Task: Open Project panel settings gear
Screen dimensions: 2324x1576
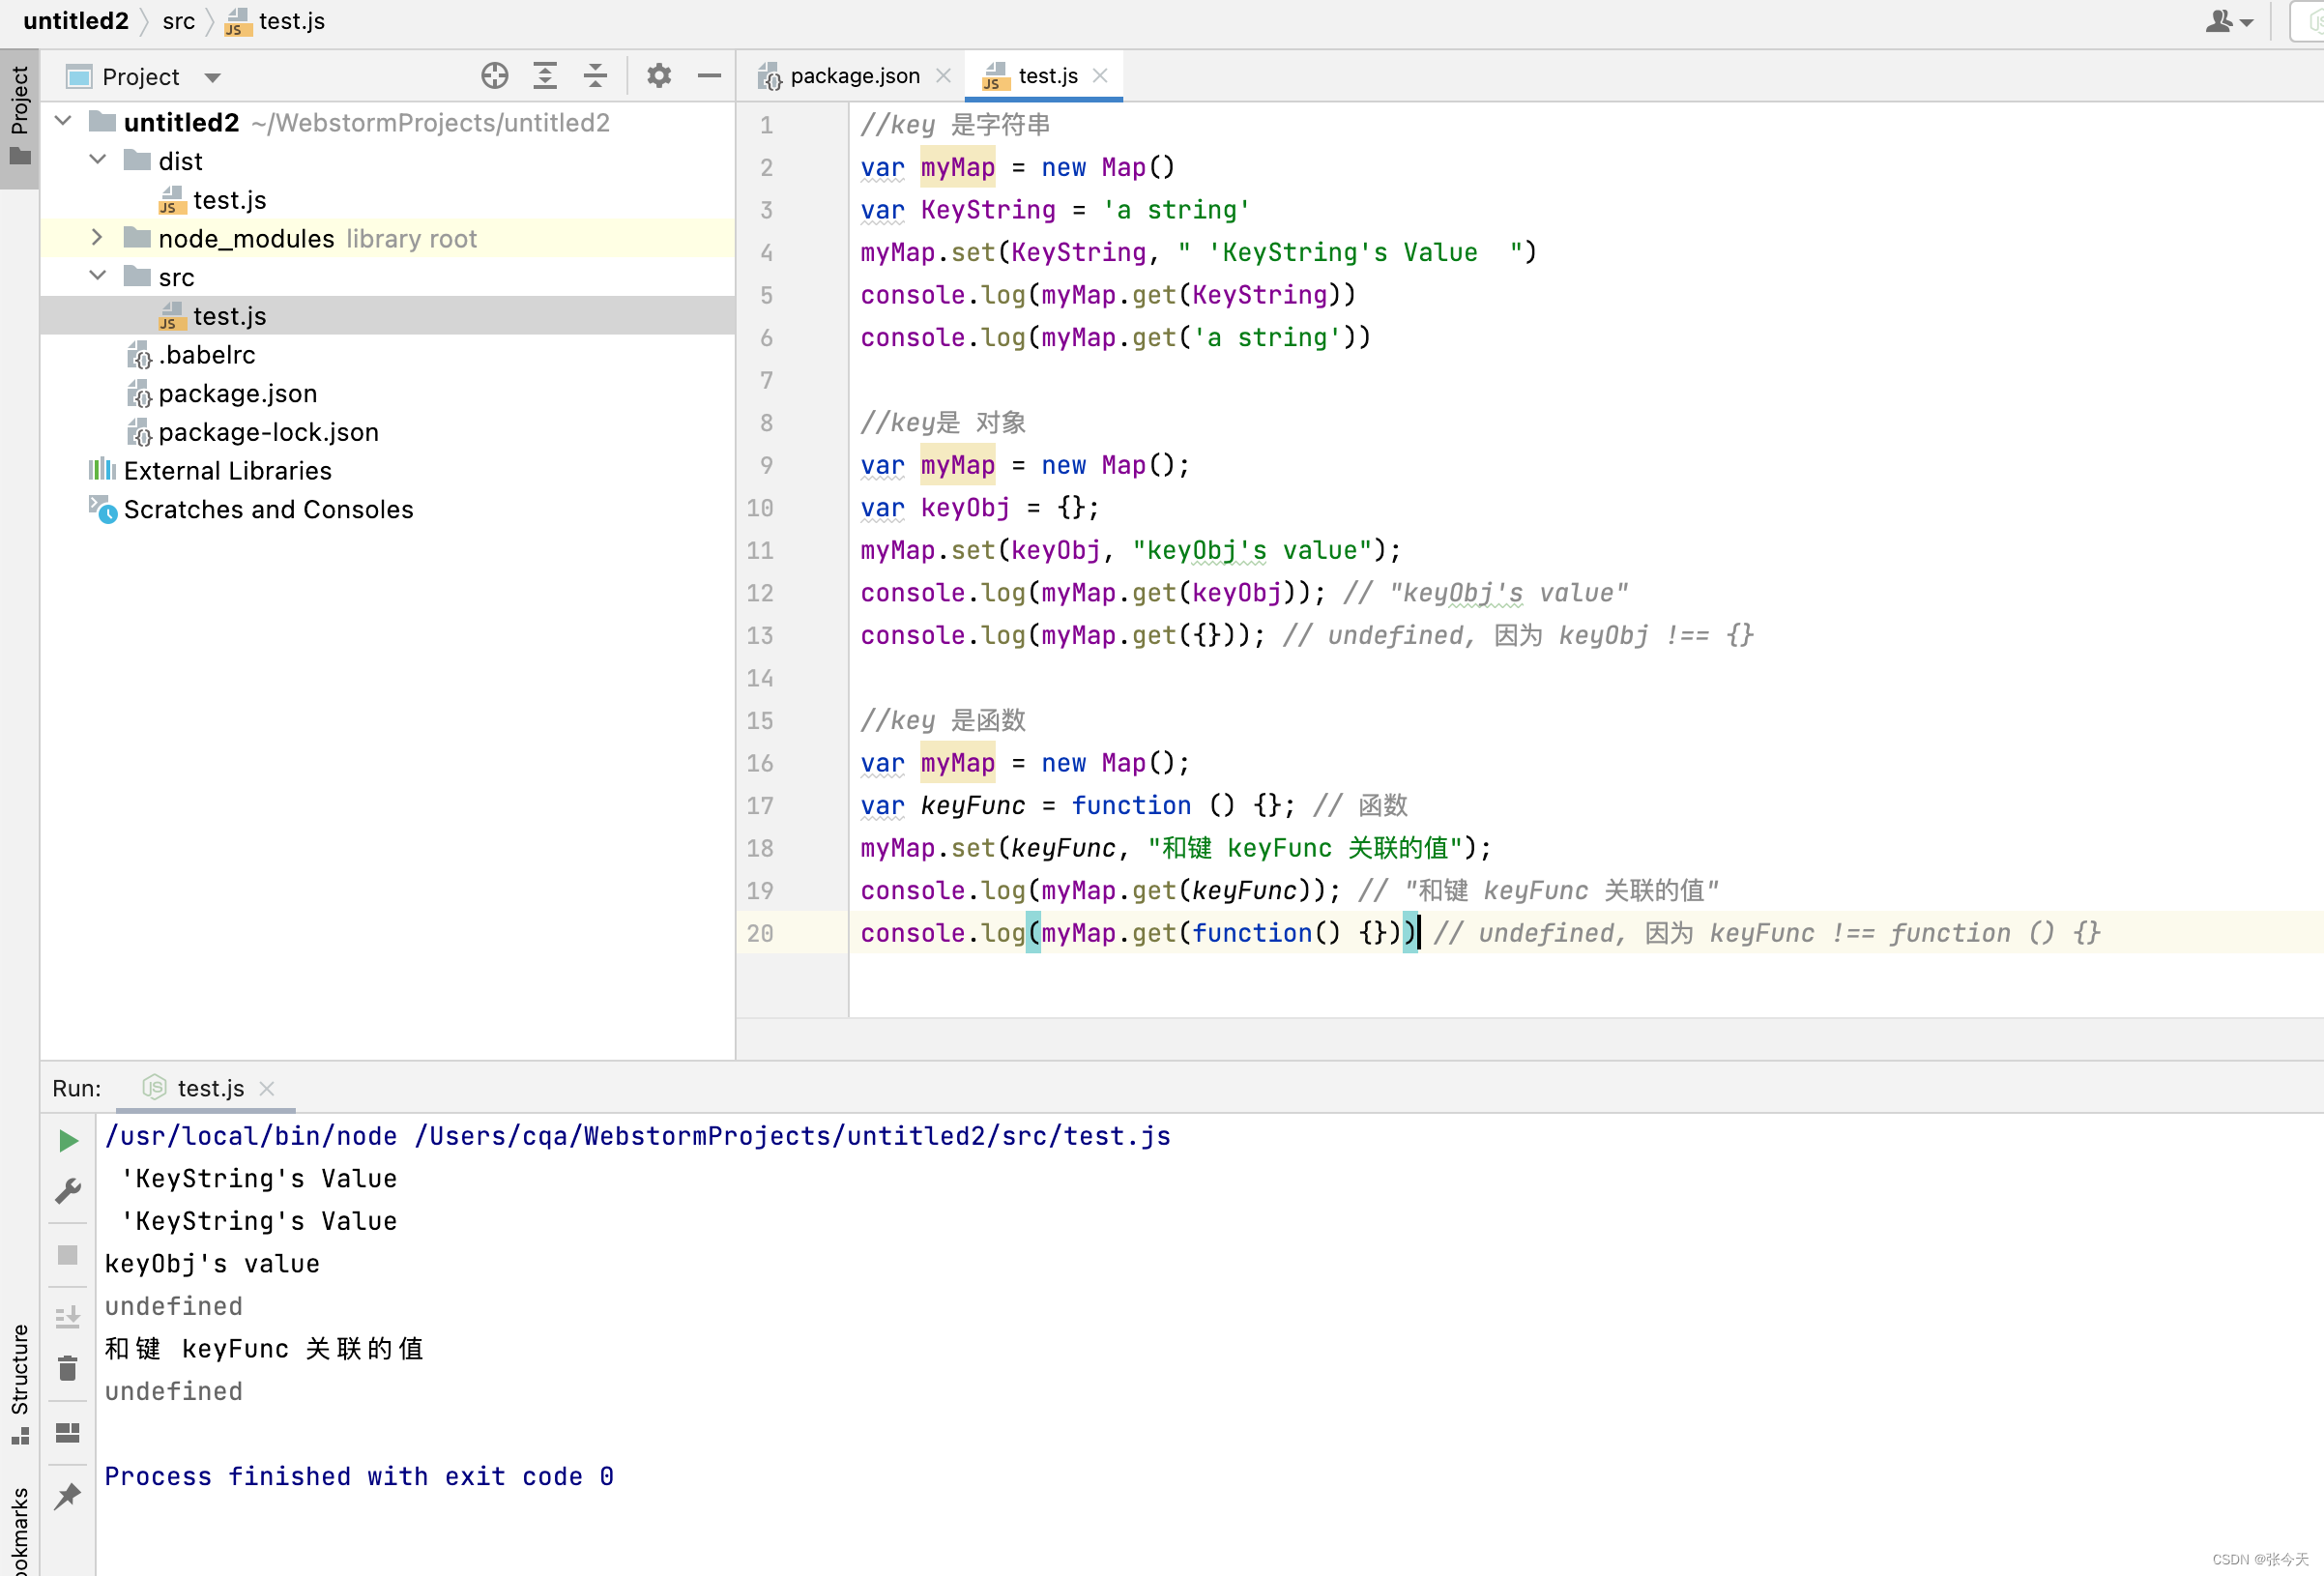Action: [x=659, y=76]
